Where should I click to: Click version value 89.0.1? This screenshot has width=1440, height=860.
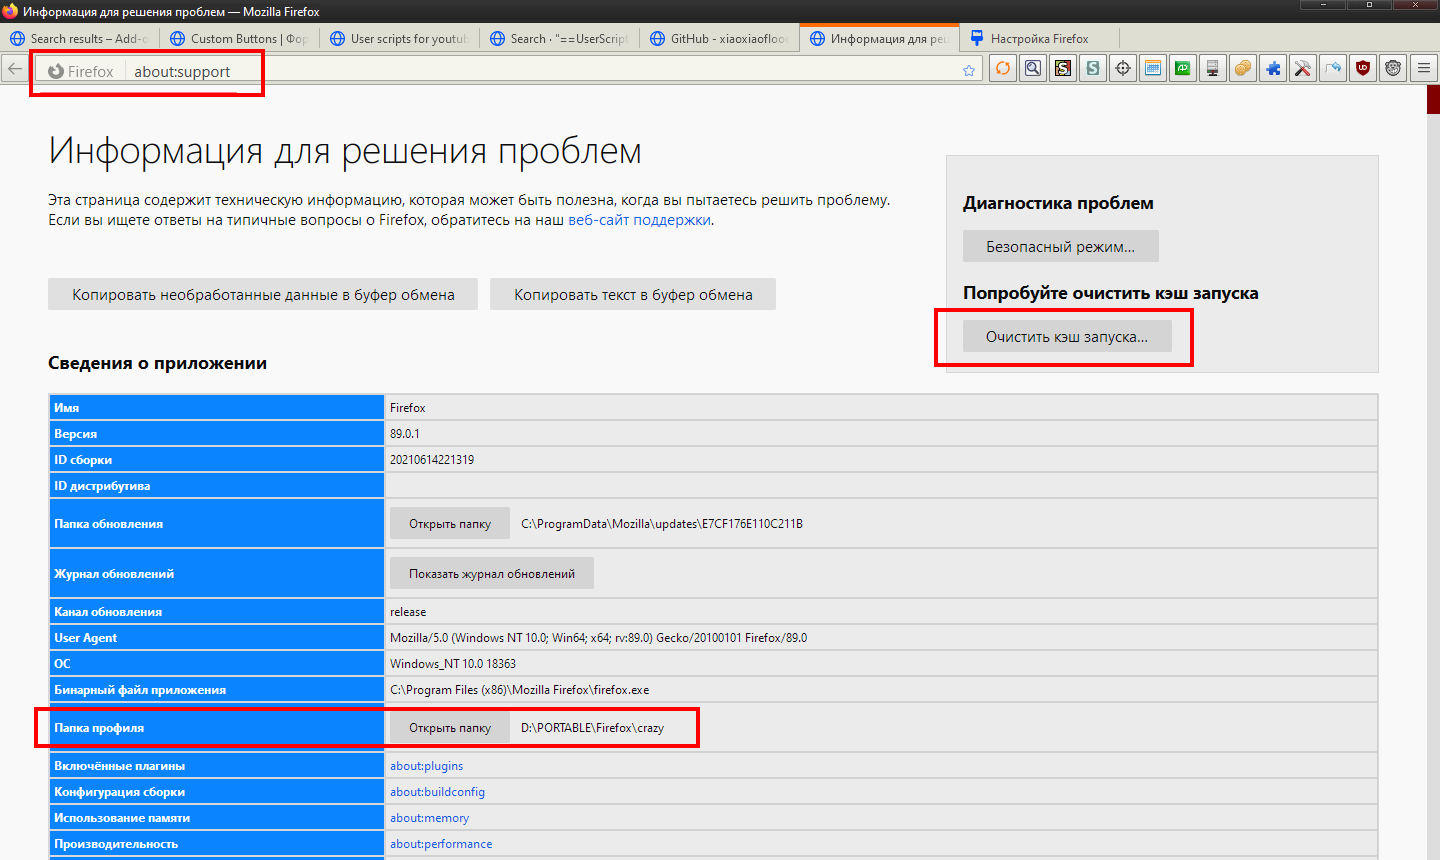pos(405,433)
